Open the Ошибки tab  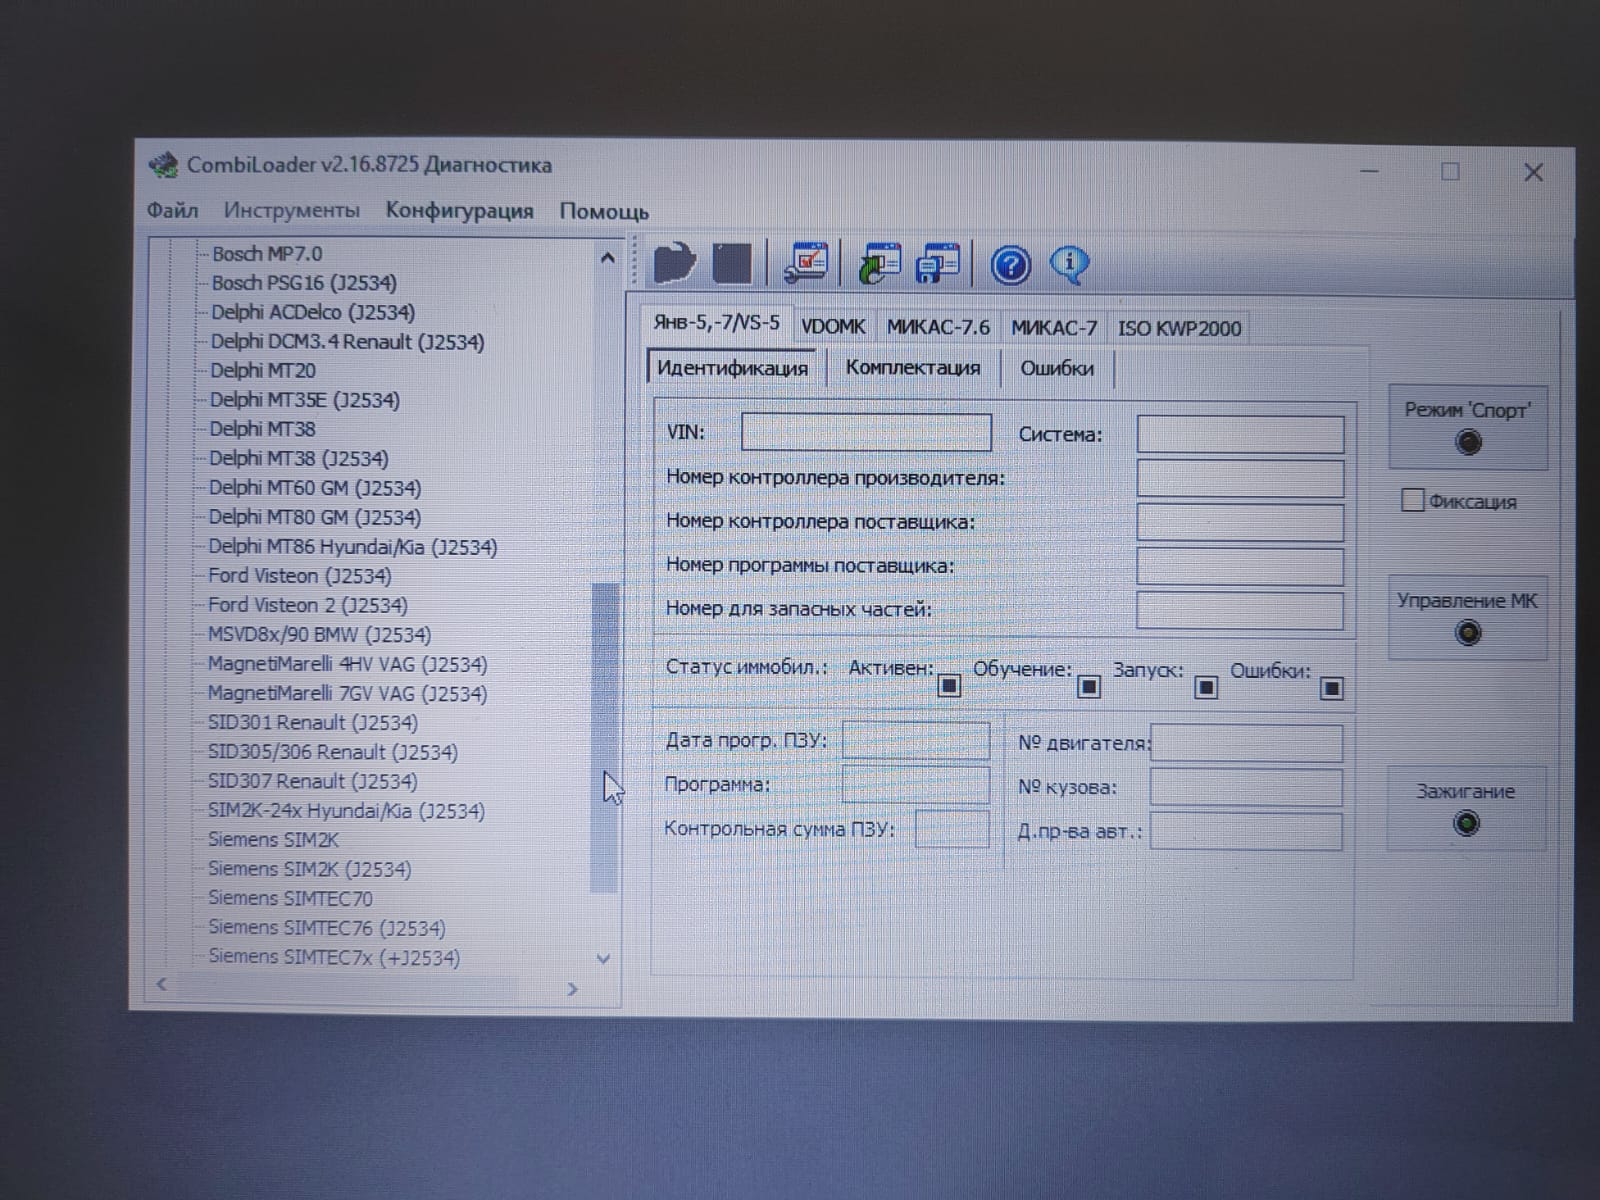[1057, 368]
